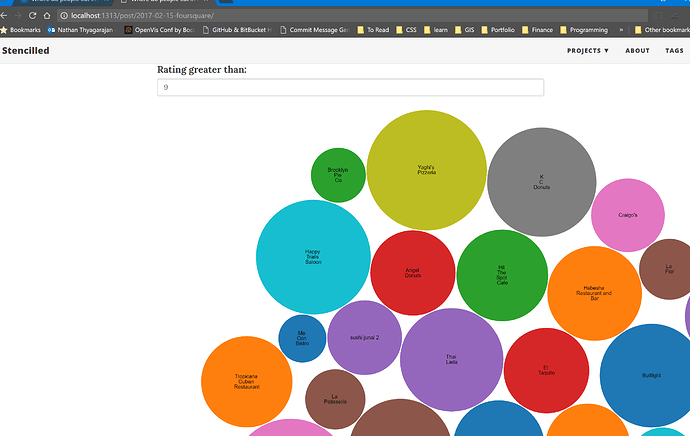The image size is (690, 436).
Task: Select the Hit The Spot Cafe bubble
Action: tap(502, 275)
